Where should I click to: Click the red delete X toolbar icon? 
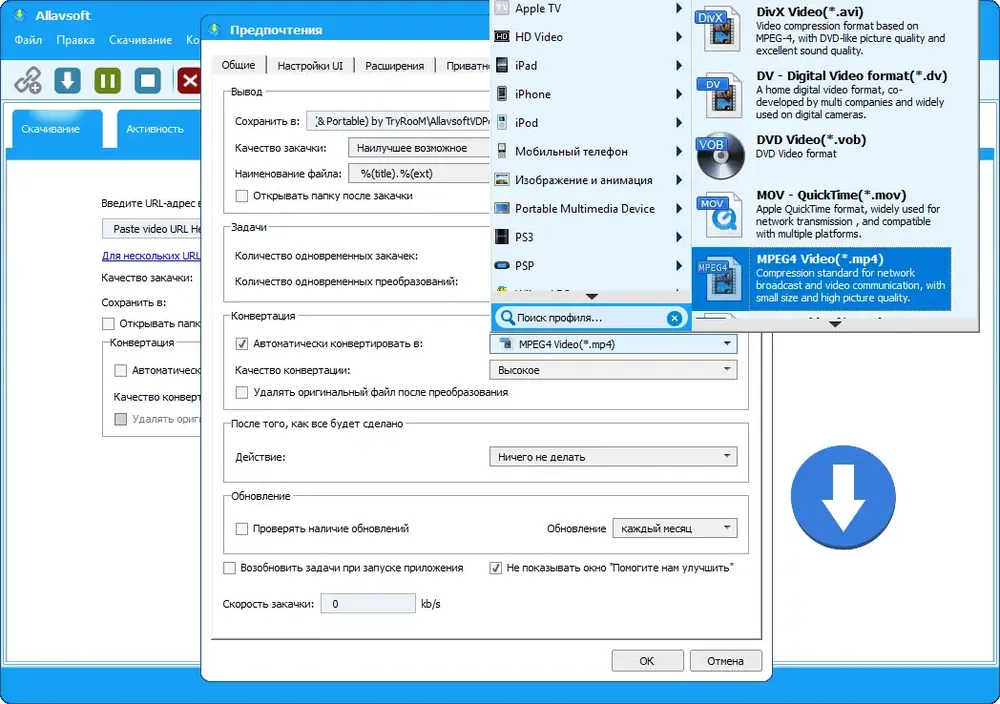coord(188,80)
